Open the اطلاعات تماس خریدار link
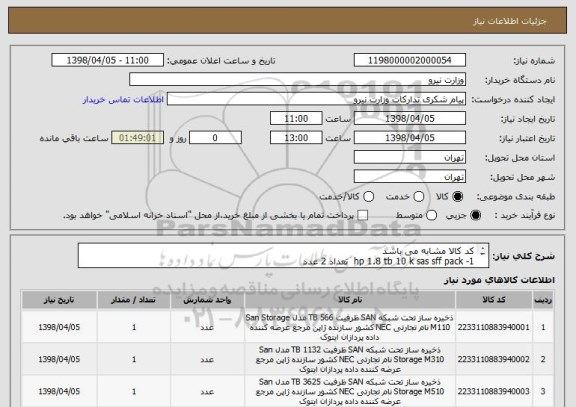Screen dimensions: 576x407 pos(123,100)
